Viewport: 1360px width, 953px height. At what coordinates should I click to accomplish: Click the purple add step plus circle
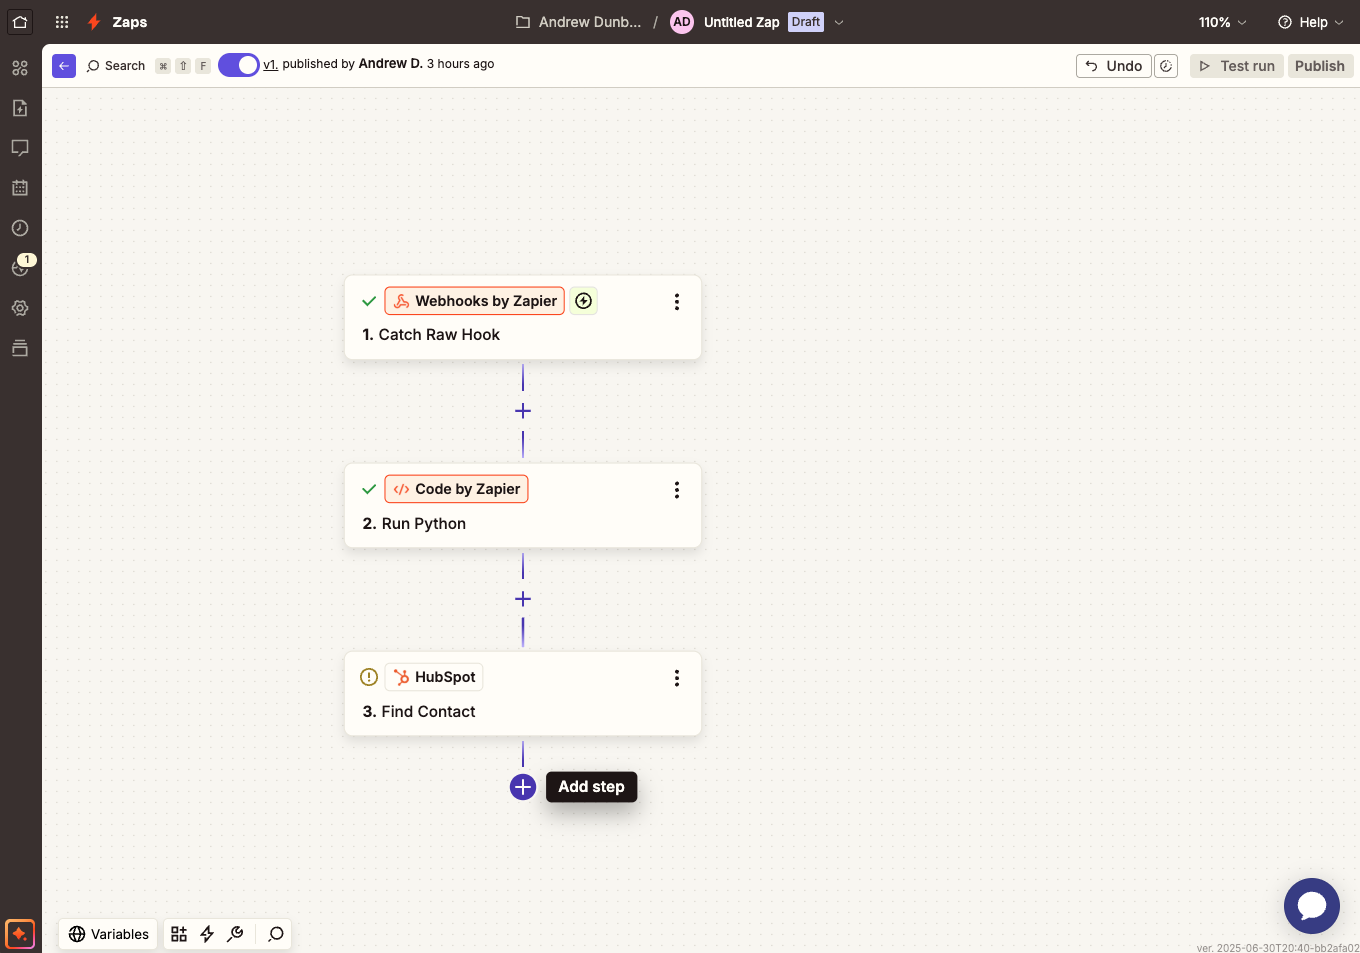pos(523,787)
